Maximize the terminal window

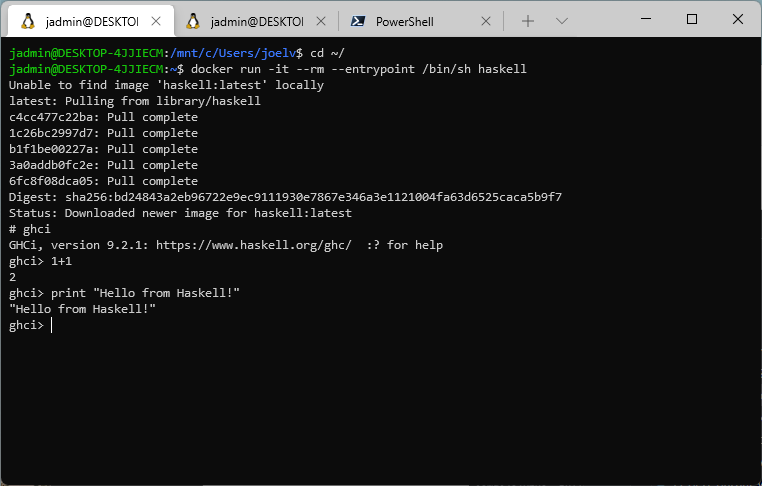pyautogui.click(x=691, y=19)
